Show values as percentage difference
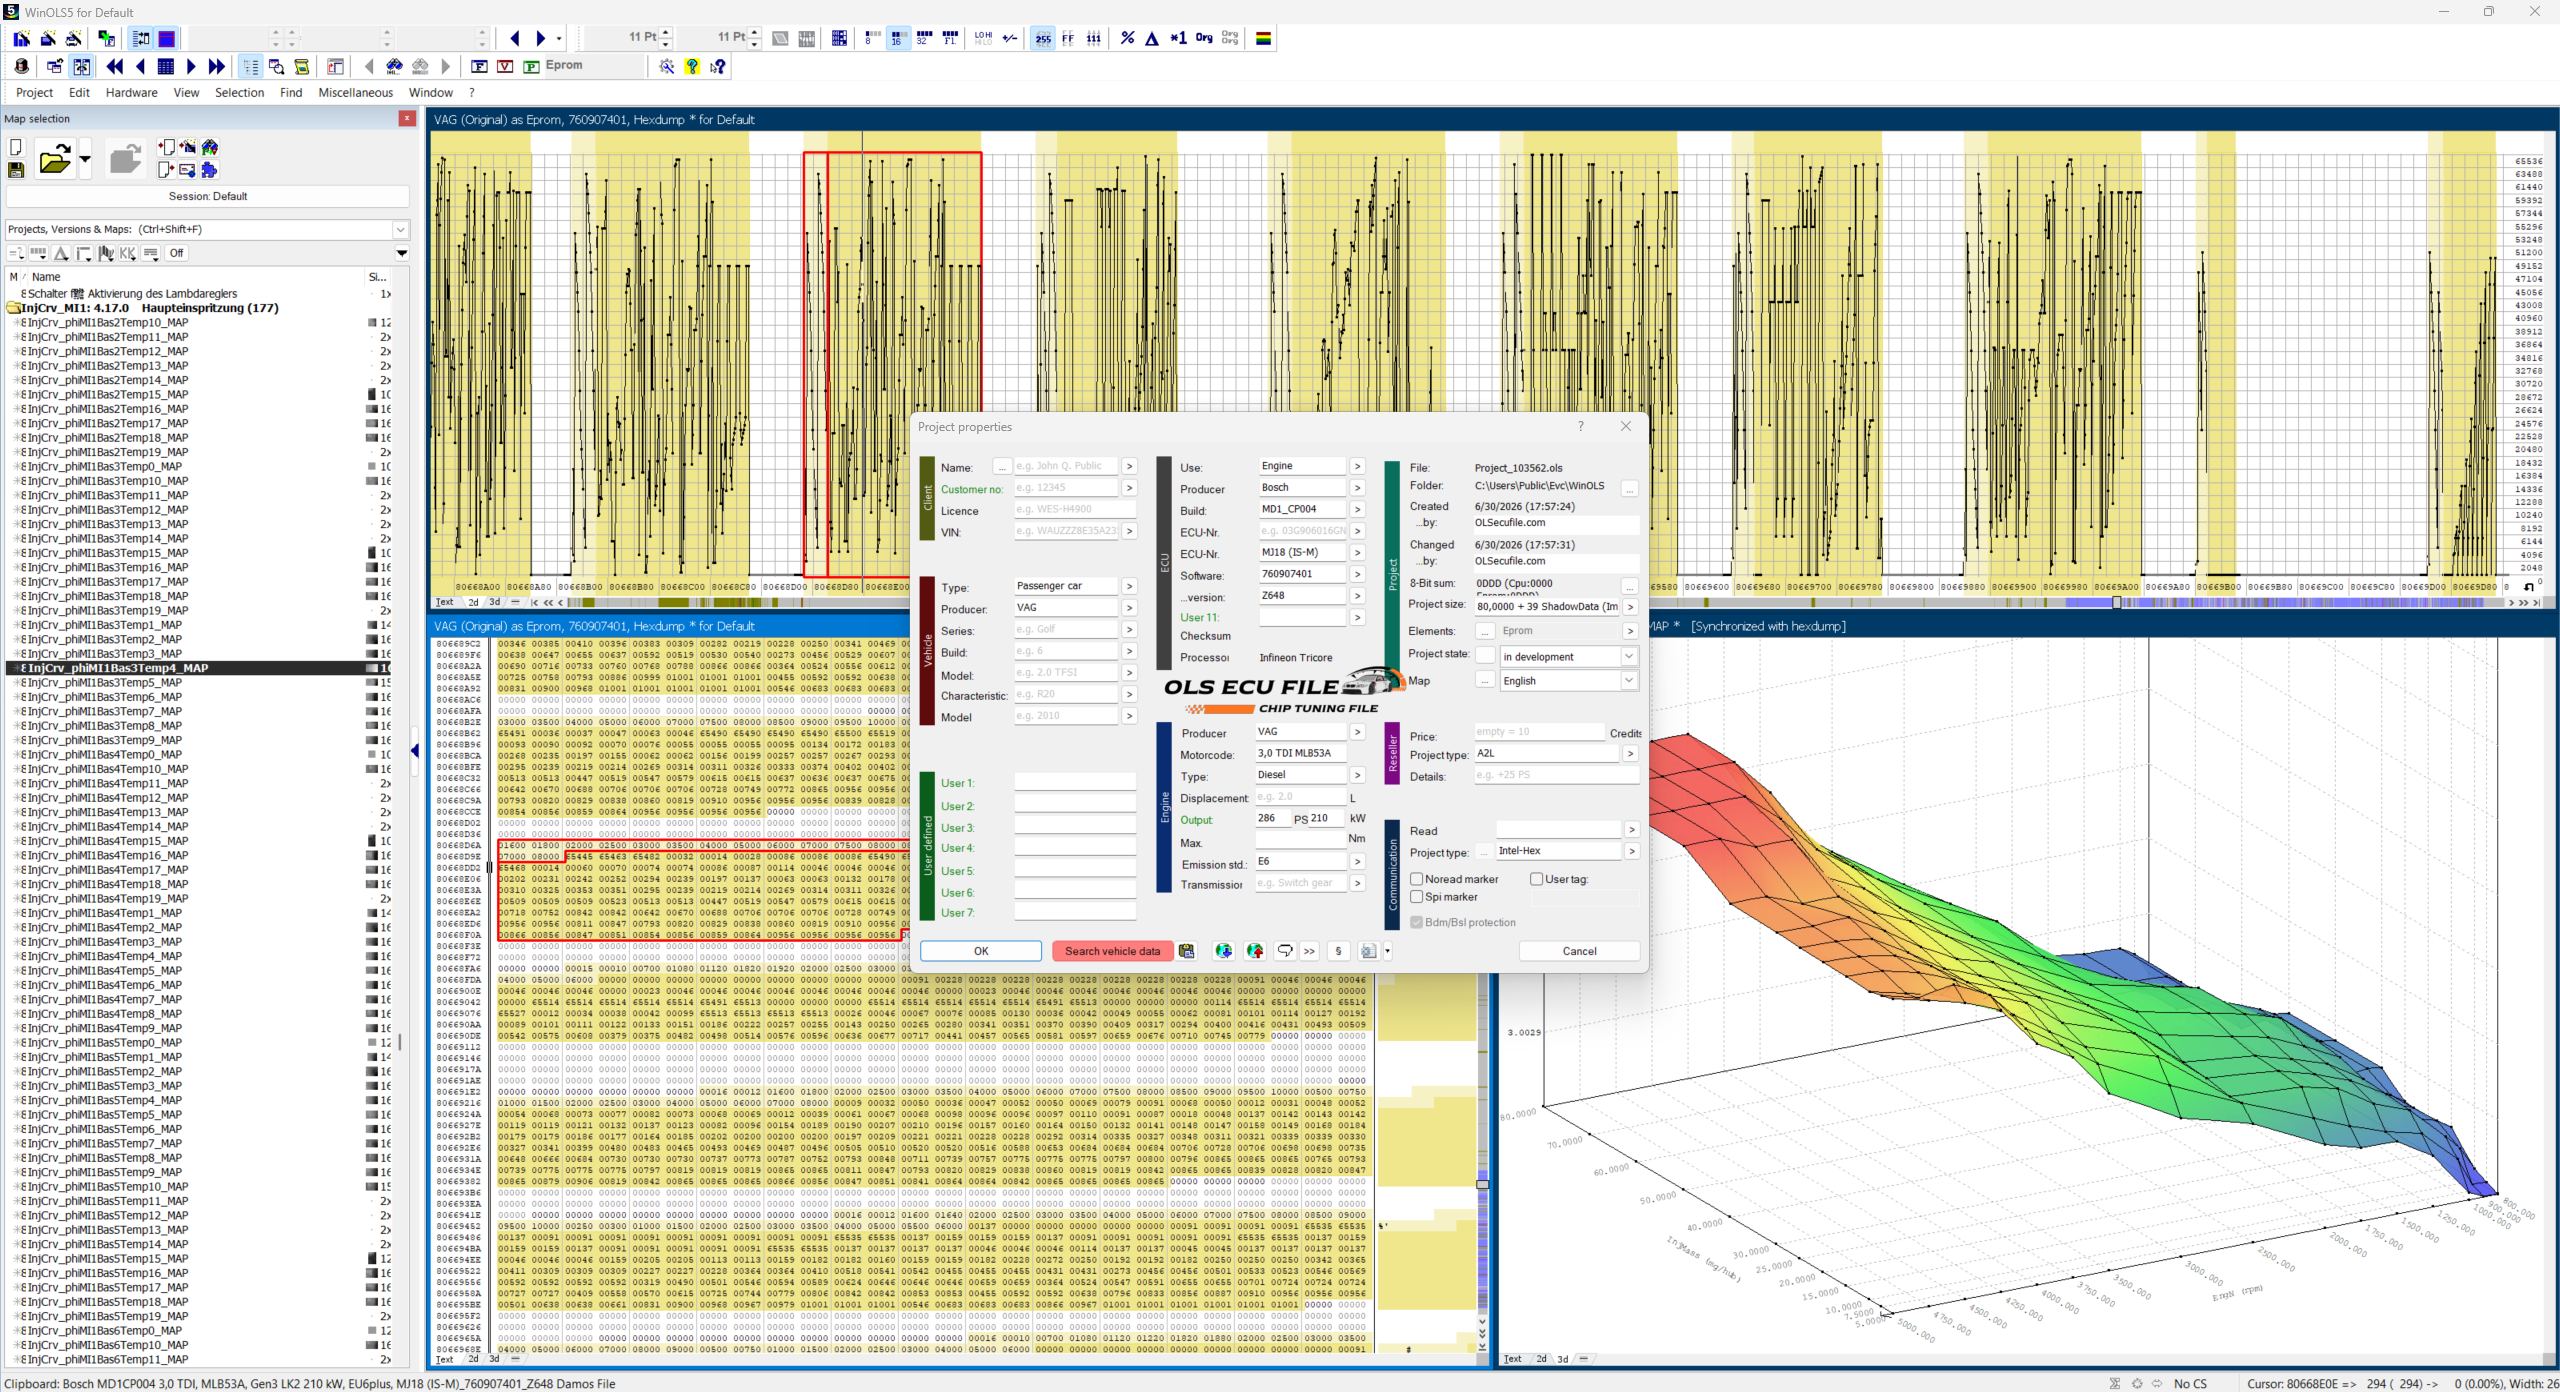2560x1392 pixels. pyautogui.click(x=1127, y=38)
